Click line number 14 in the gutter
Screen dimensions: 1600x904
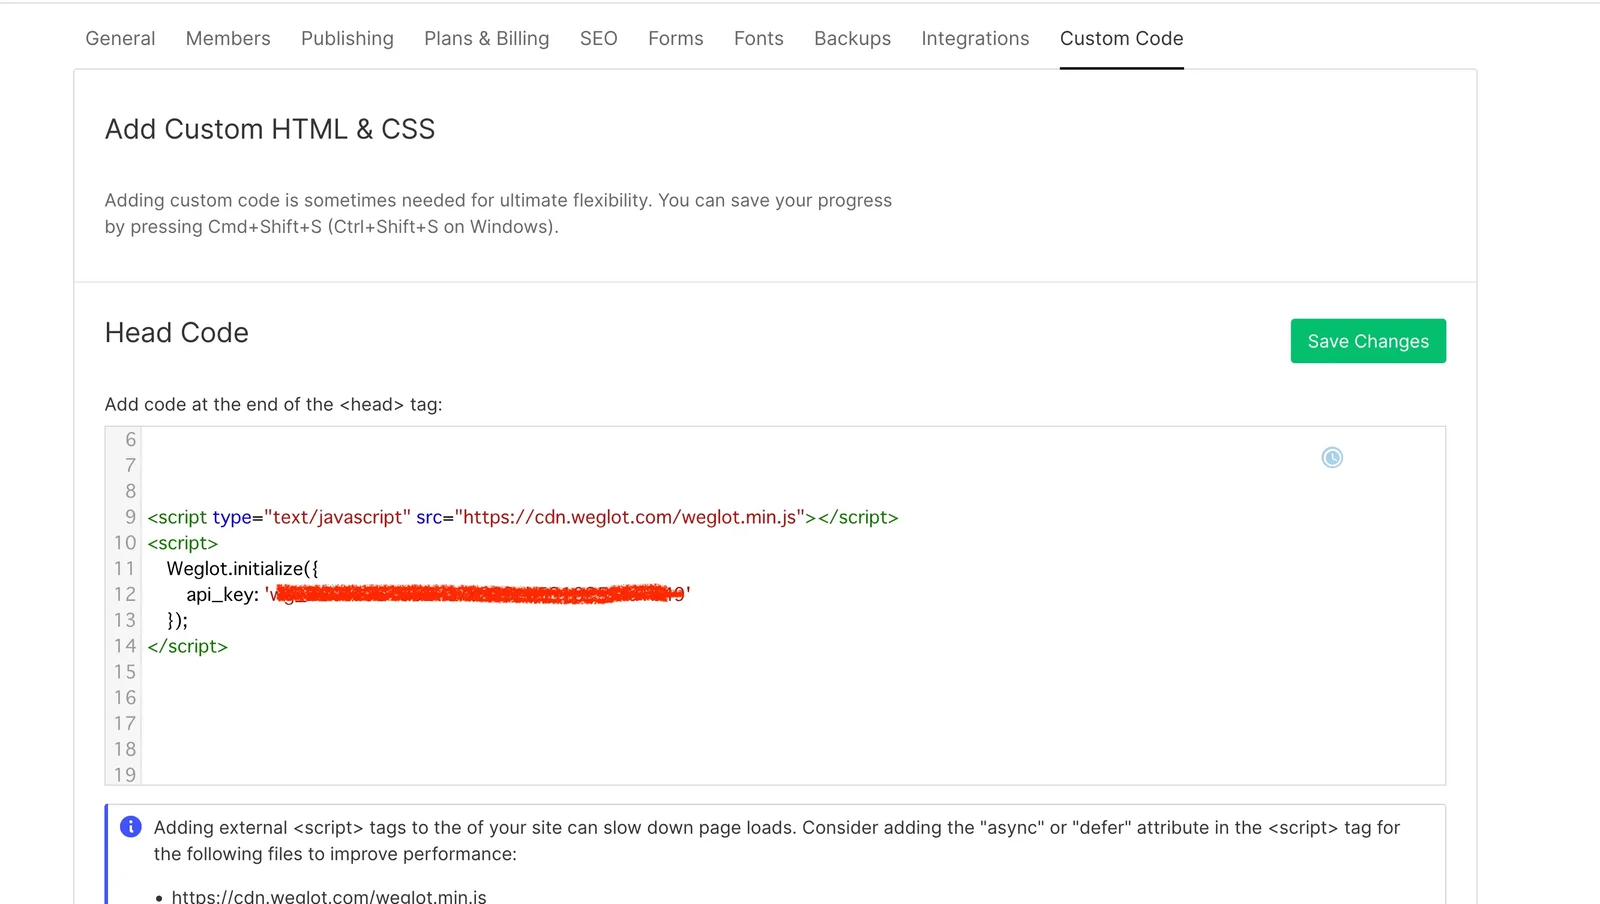[x=125, y=646]
